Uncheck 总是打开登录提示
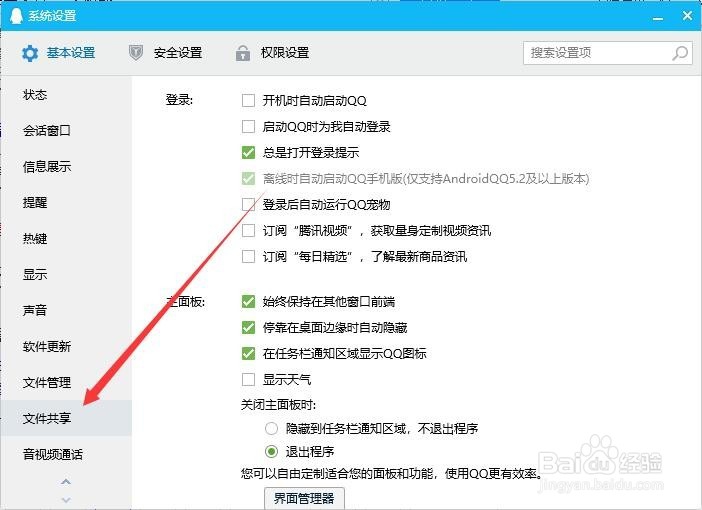The width and height of the screenshot is (702, 510). (248, 152)
